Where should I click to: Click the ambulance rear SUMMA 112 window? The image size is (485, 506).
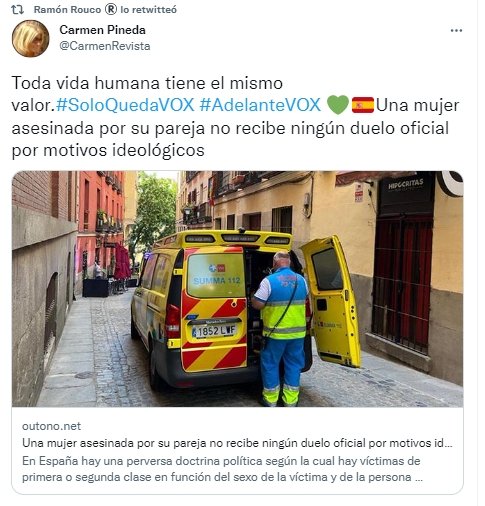click(x=216, y=275)
